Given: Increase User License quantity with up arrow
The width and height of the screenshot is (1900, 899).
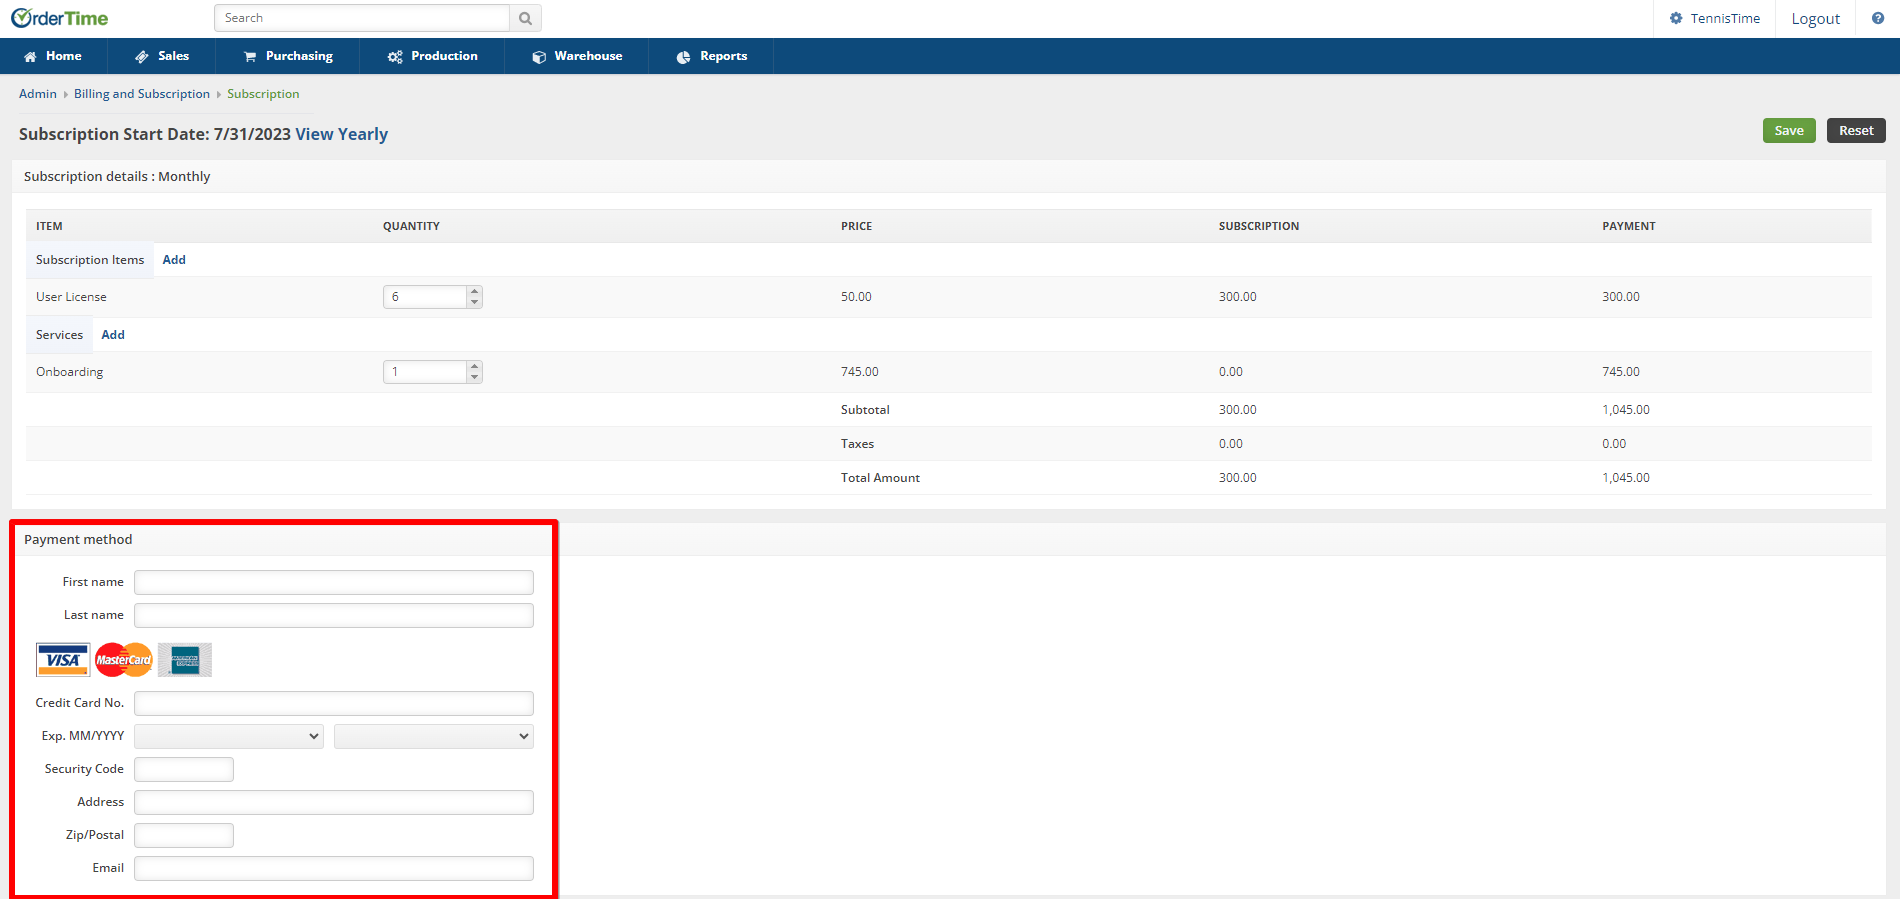Looking at the screenshot, I should point(474,291).
